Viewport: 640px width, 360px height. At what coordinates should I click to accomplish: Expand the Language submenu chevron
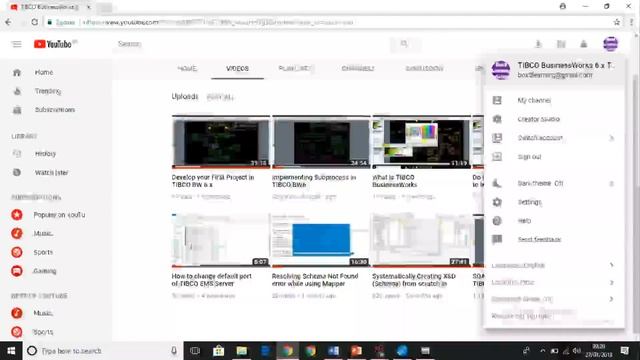pyautogui.click(x=611, y=265)
